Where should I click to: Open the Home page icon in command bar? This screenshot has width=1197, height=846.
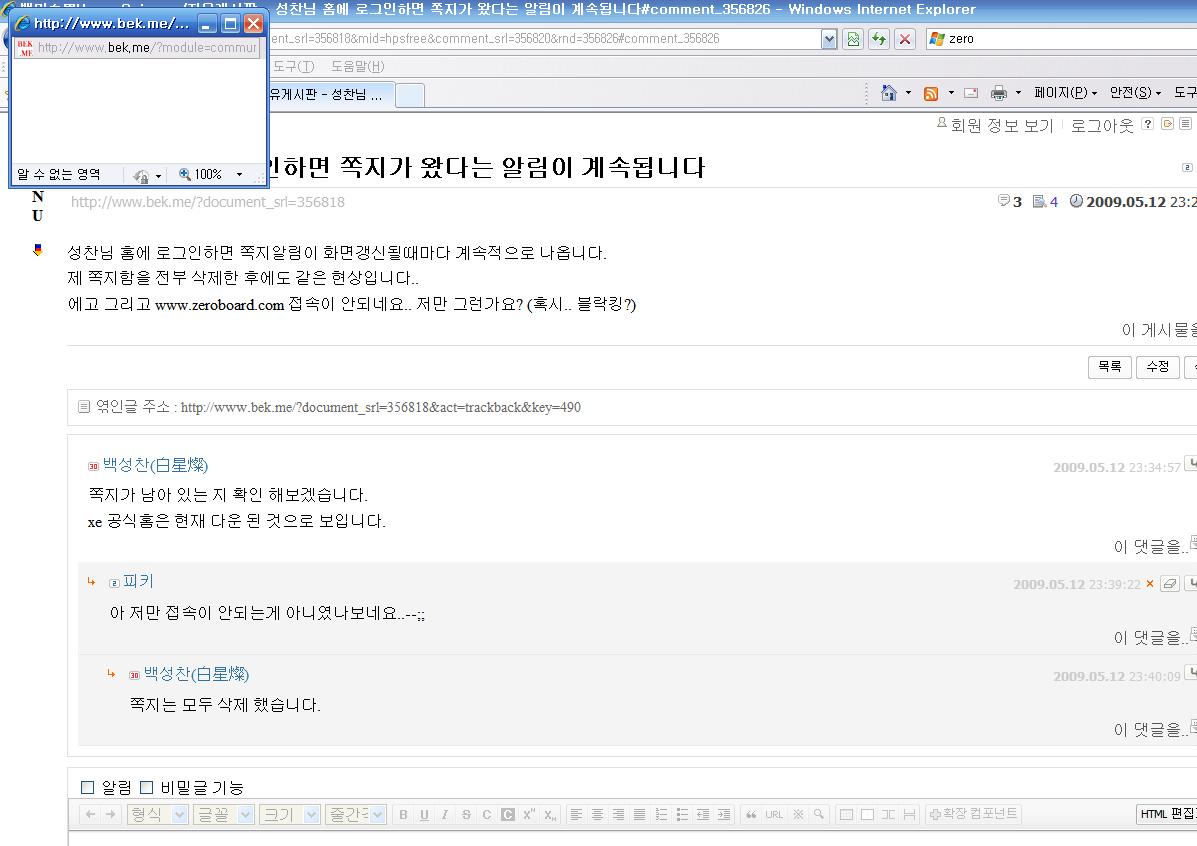[x=889, y=93]
